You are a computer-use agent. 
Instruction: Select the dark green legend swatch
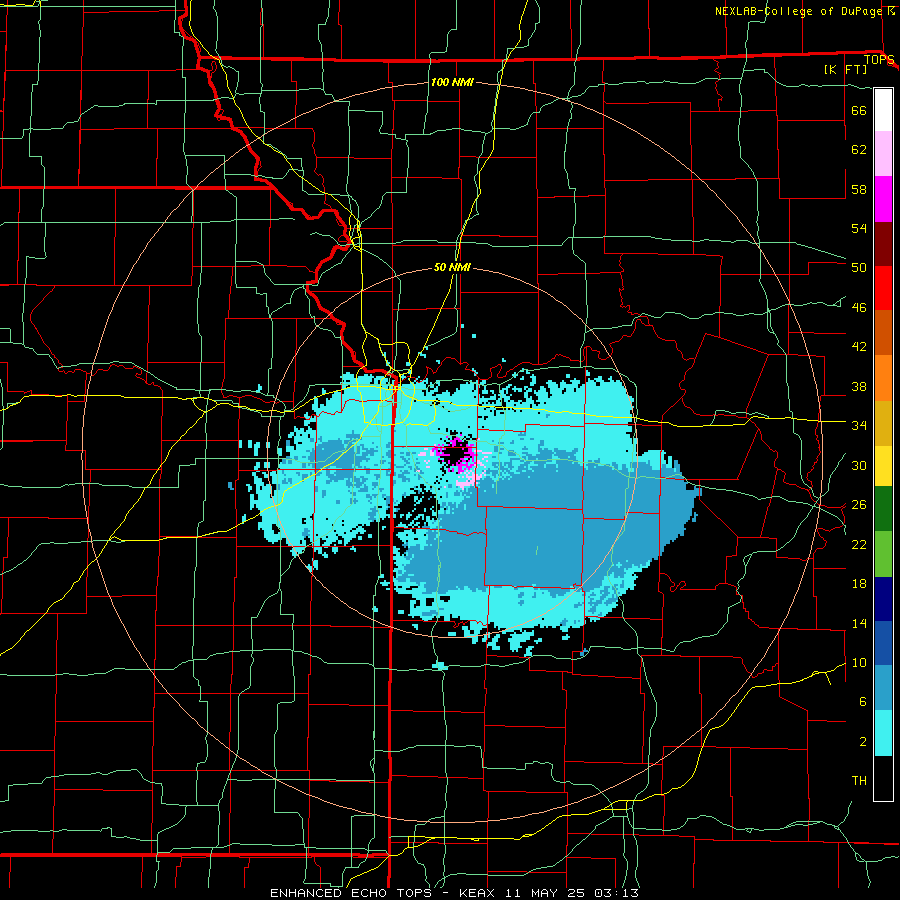(x=883, y=509)
